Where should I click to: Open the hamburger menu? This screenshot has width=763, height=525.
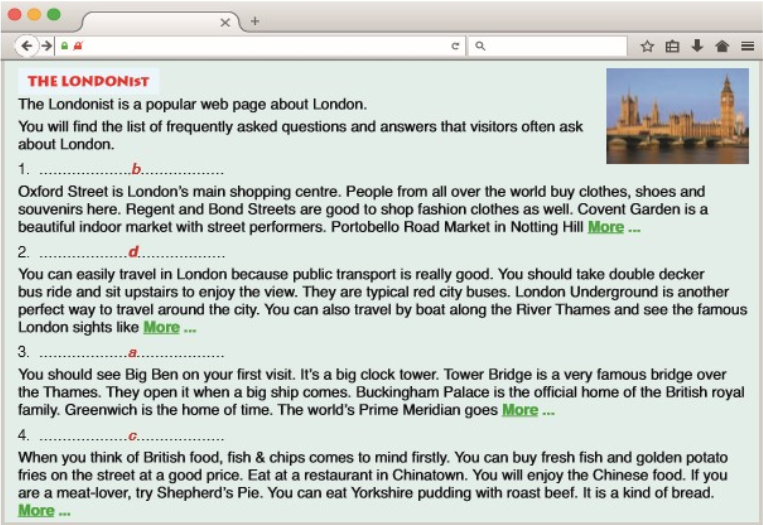click(x=747, y=46)
